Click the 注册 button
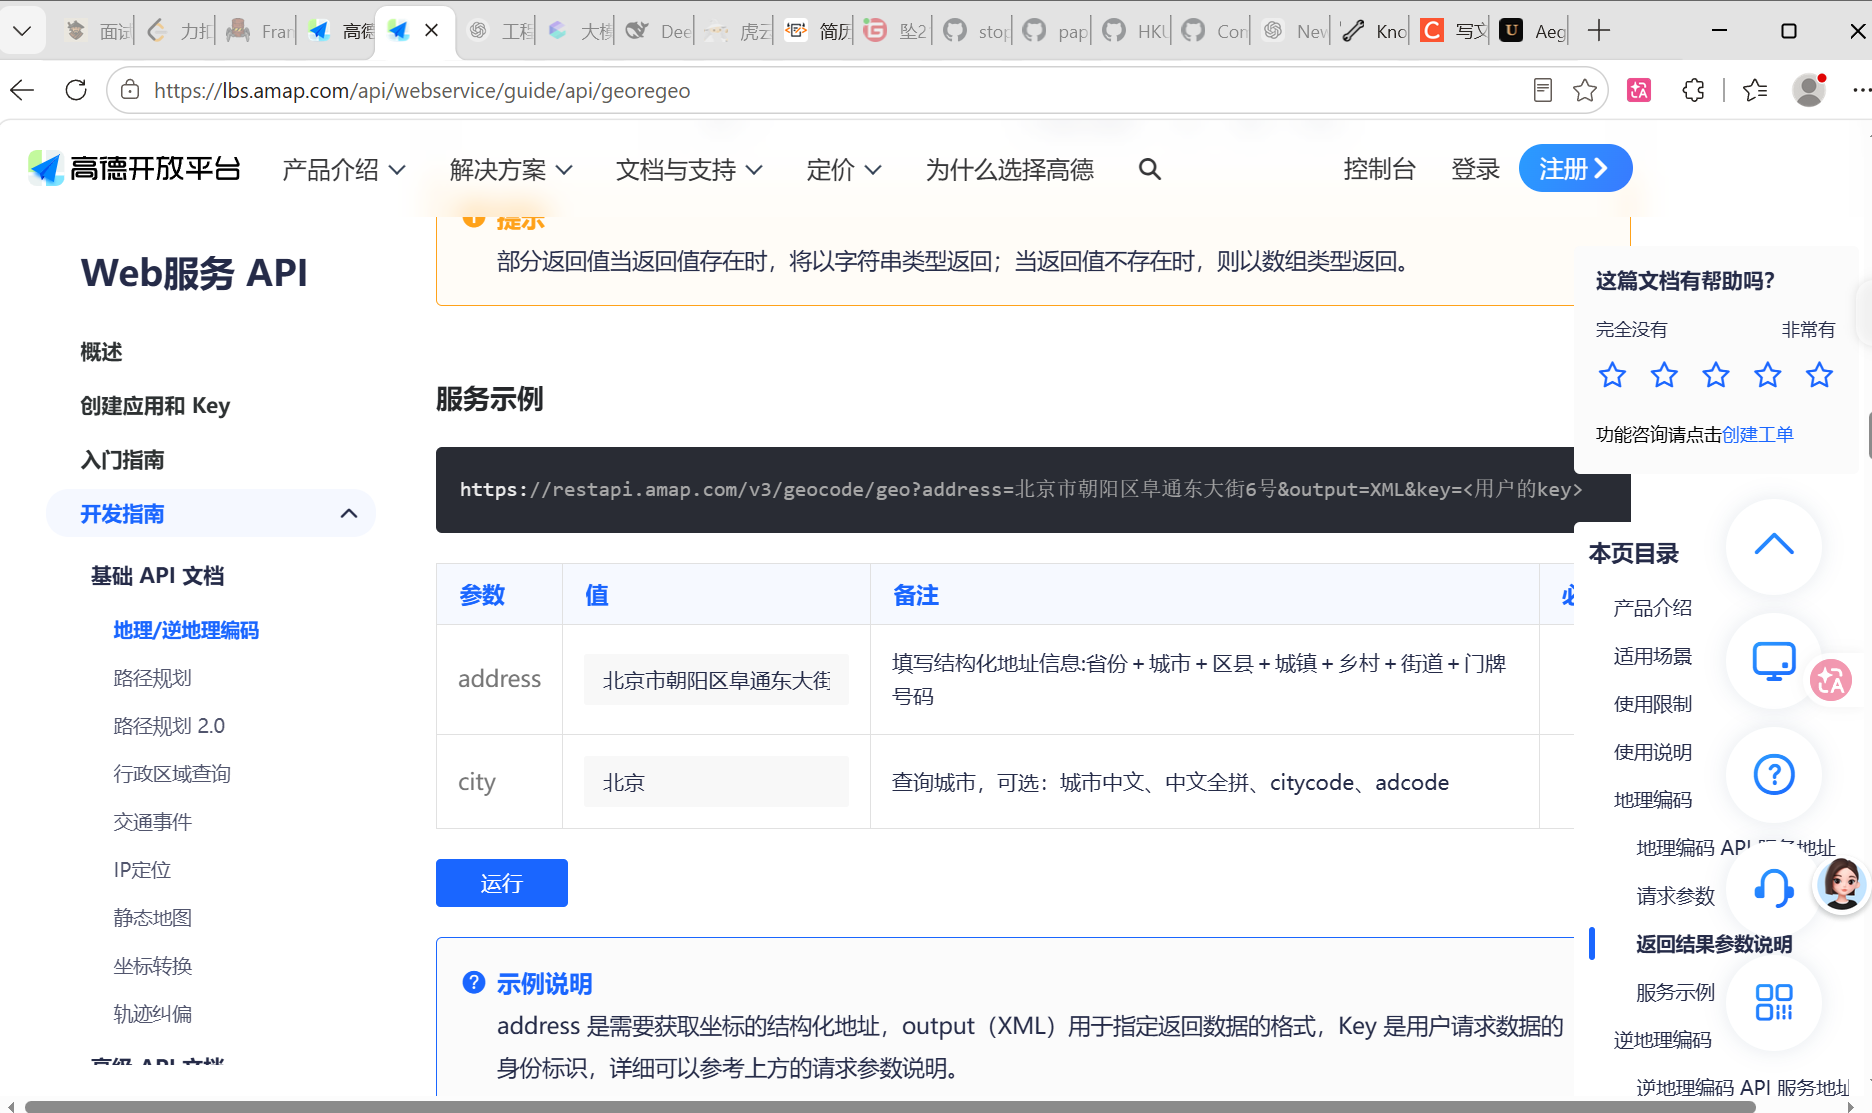1872x1113 pixels. coord(1575,168)
